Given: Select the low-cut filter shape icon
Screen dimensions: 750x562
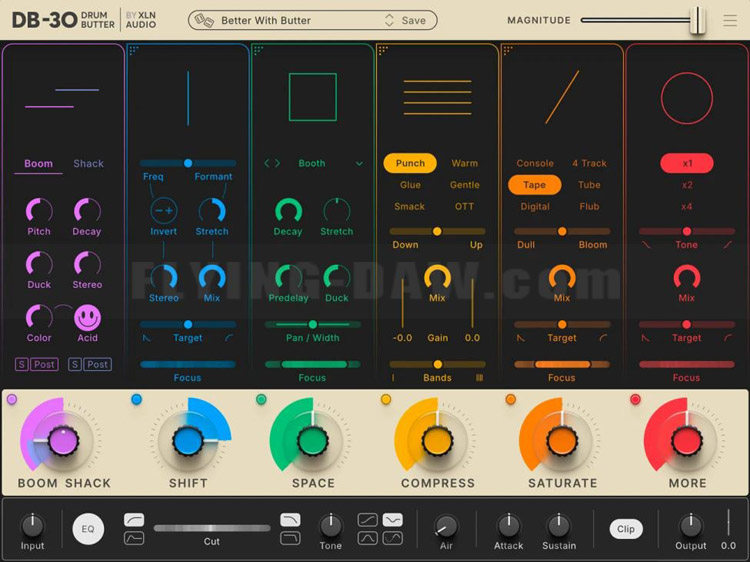Looking at the screenshot, I should click(134, 519).
